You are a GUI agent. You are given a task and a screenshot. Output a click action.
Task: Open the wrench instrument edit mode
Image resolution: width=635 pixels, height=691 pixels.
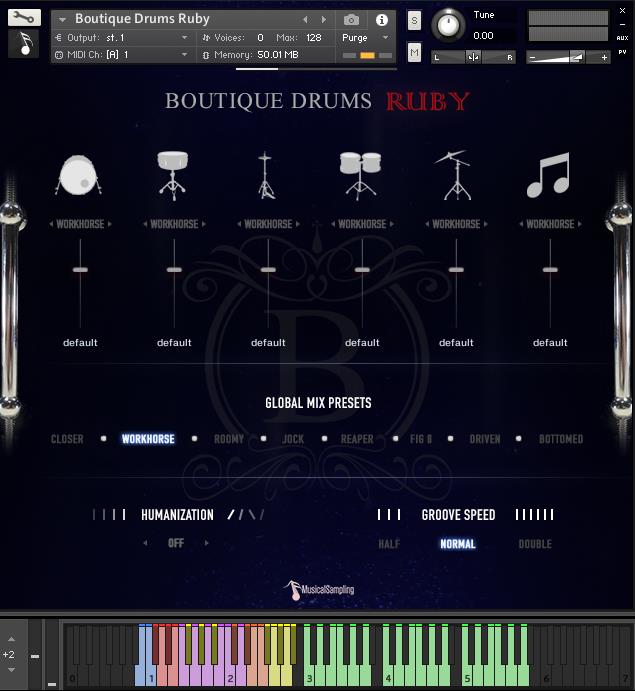(x=24, y=17)
